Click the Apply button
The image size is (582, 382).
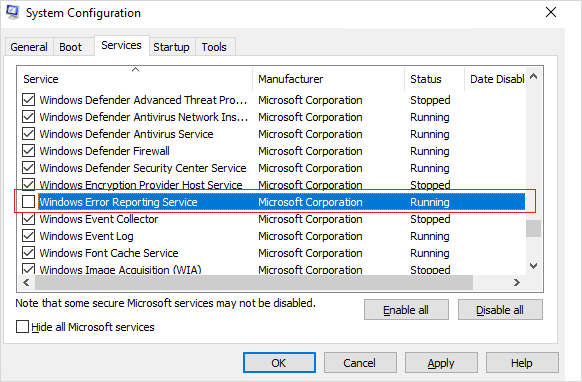tap(441, 363)
